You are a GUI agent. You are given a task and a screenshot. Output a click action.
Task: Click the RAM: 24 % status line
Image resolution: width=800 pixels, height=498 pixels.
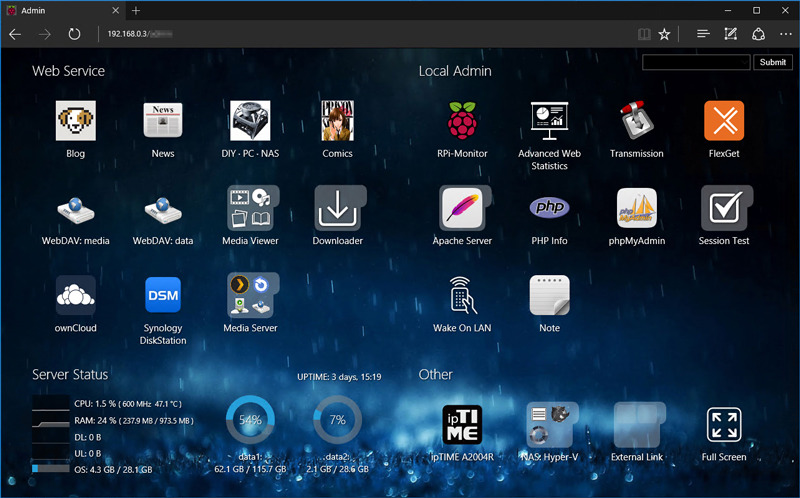(134, 420)
